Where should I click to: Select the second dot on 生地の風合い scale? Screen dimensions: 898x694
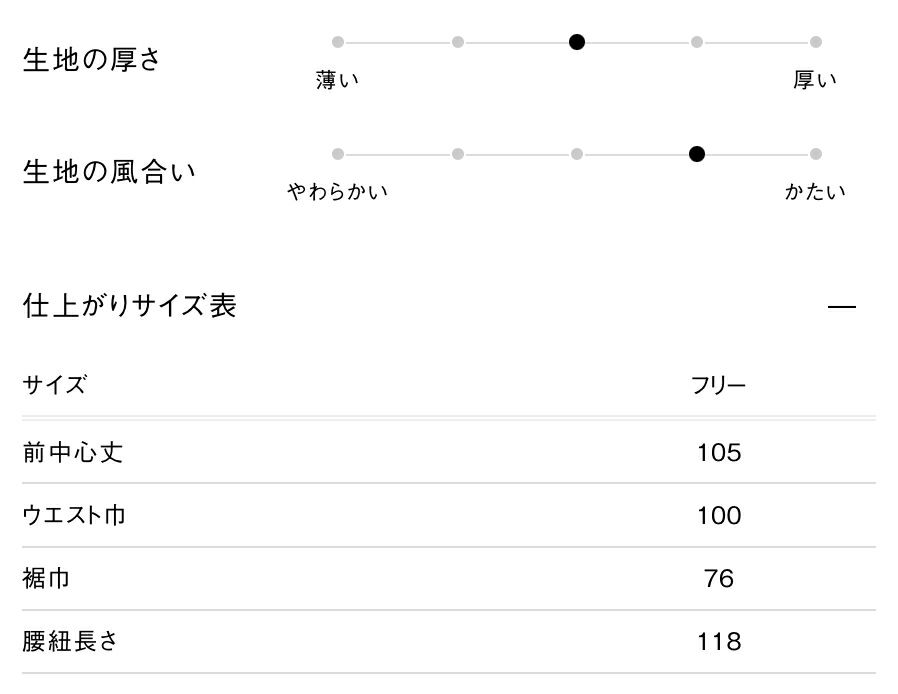pyautogui.click(x=457, y=154)
